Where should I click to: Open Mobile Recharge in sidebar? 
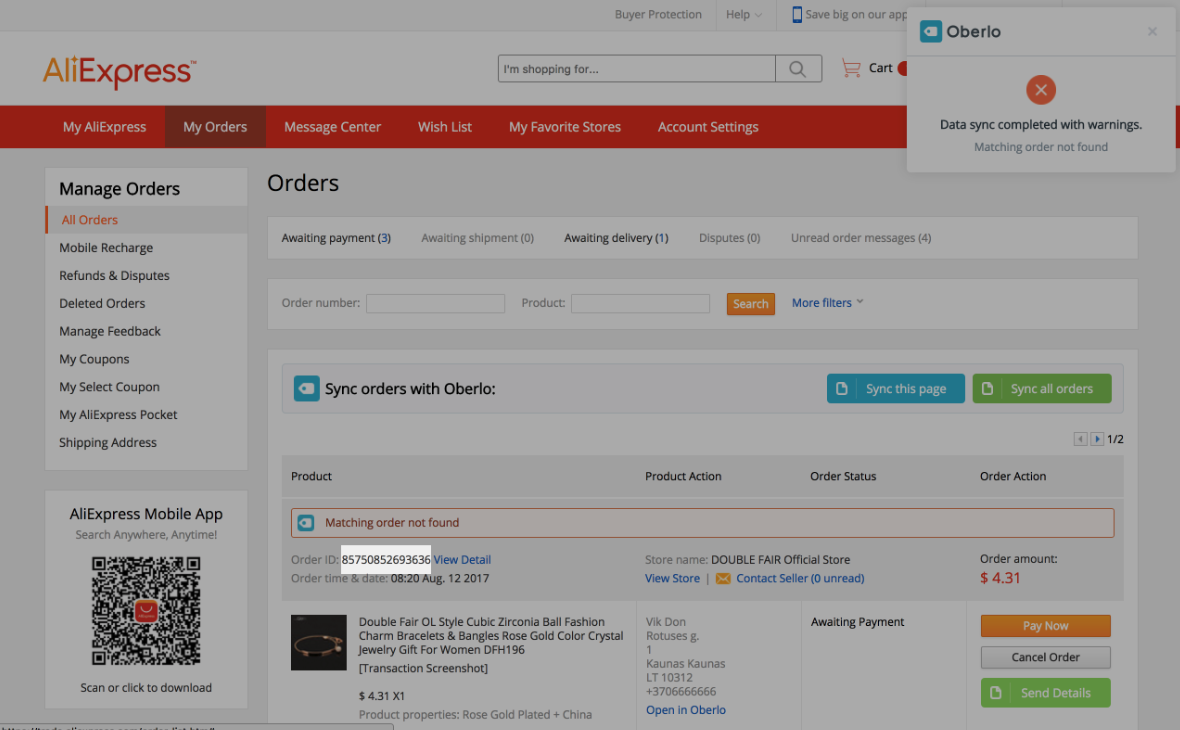click(106, 248)
